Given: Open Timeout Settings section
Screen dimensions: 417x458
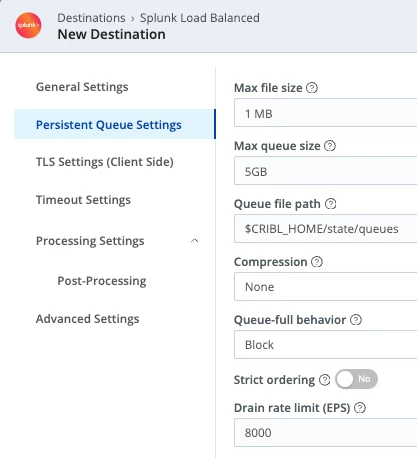Looking at the screenshot, I should [x=83, y=200].
